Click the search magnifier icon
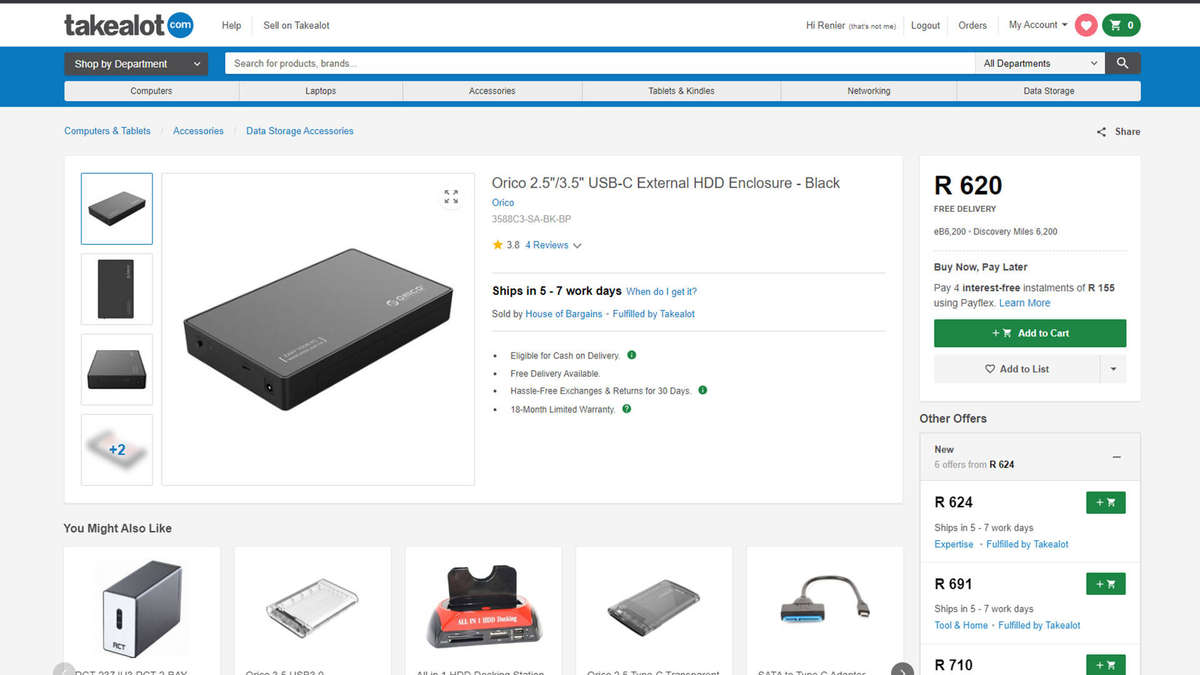This screenshot has height=675, width=1200. click(x=1122, y=62)
